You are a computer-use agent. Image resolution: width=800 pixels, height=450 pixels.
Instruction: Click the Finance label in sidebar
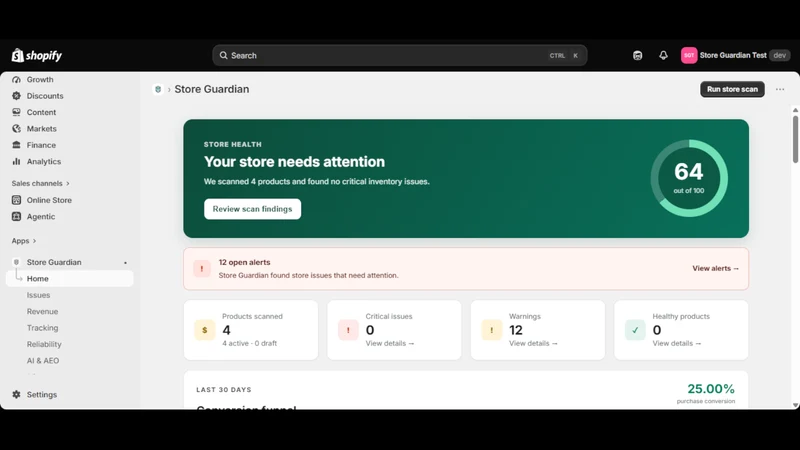[41, 145]
